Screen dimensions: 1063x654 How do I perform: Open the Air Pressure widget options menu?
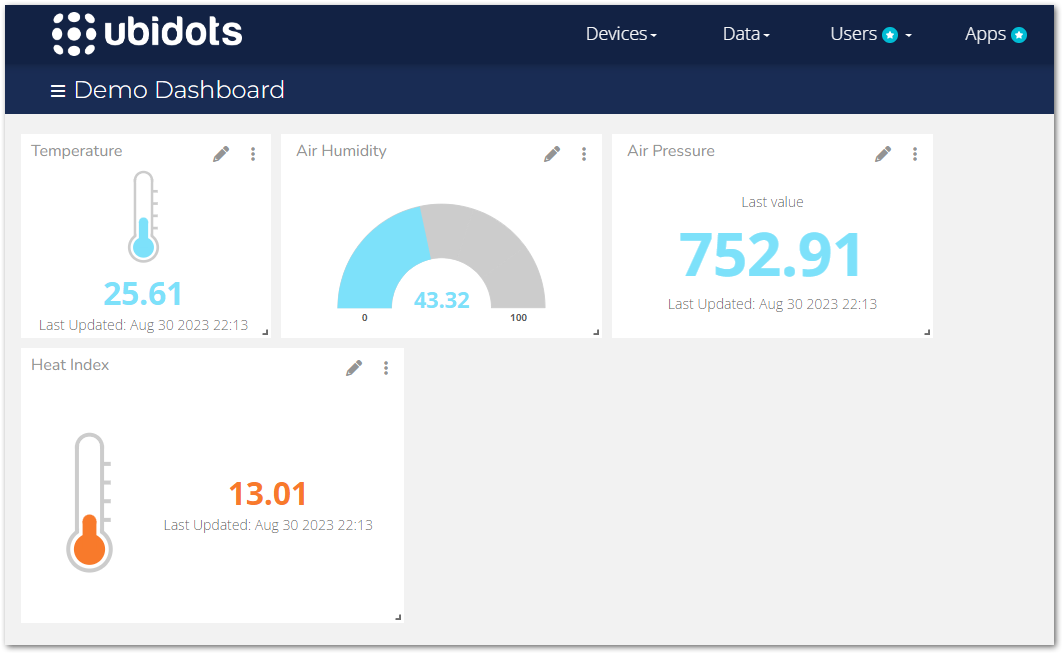click(914, 153)
